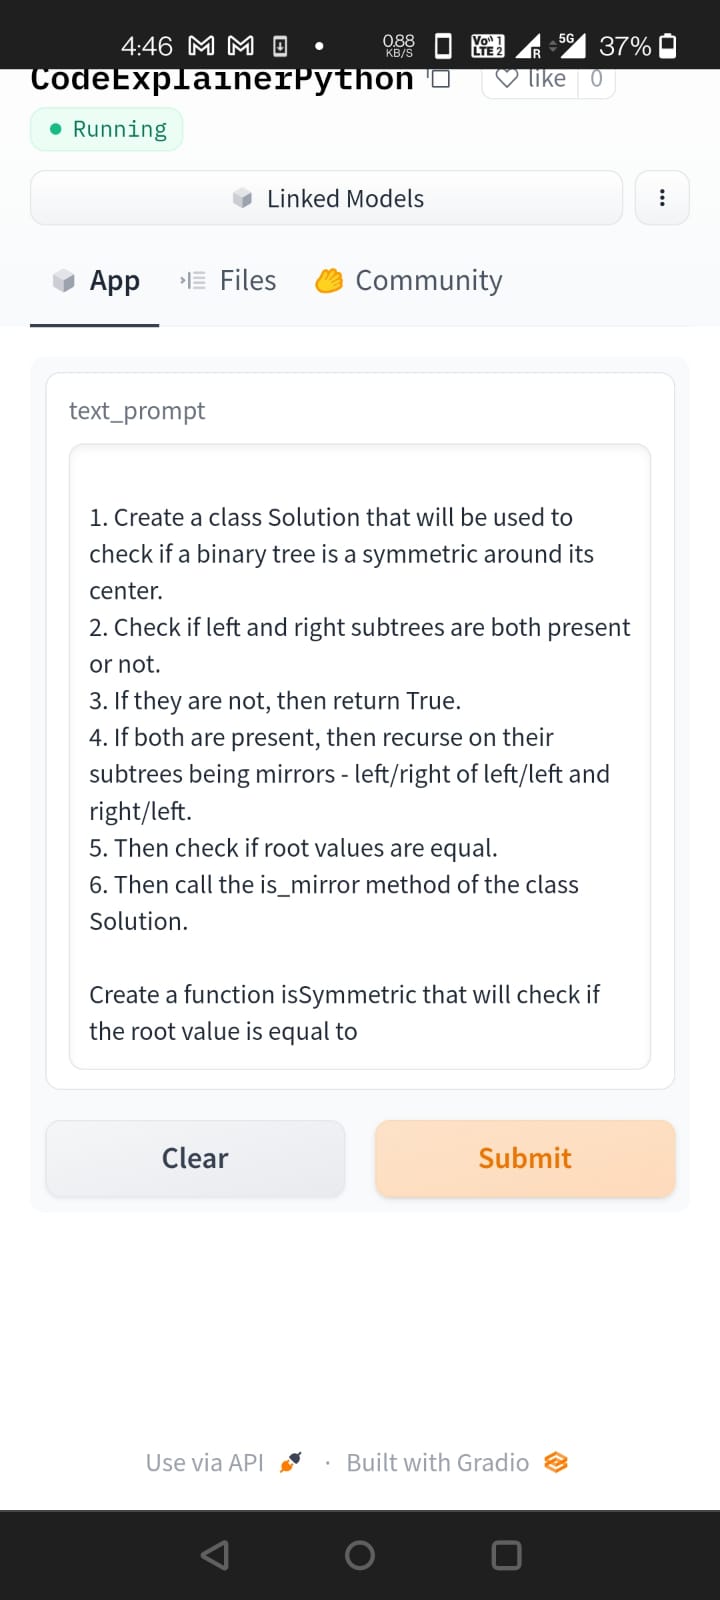
Task: Tap the Android home circle button
Action: (x=360, y=1555)
